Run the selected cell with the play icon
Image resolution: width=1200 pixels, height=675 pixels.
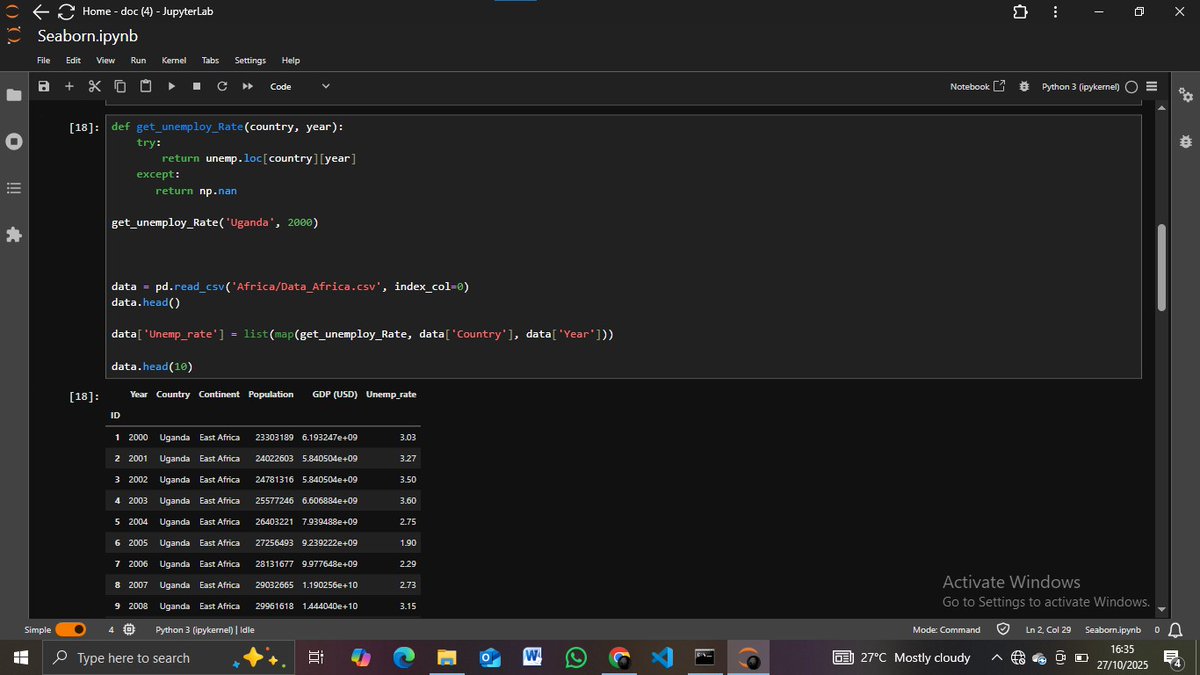(171, 86)
